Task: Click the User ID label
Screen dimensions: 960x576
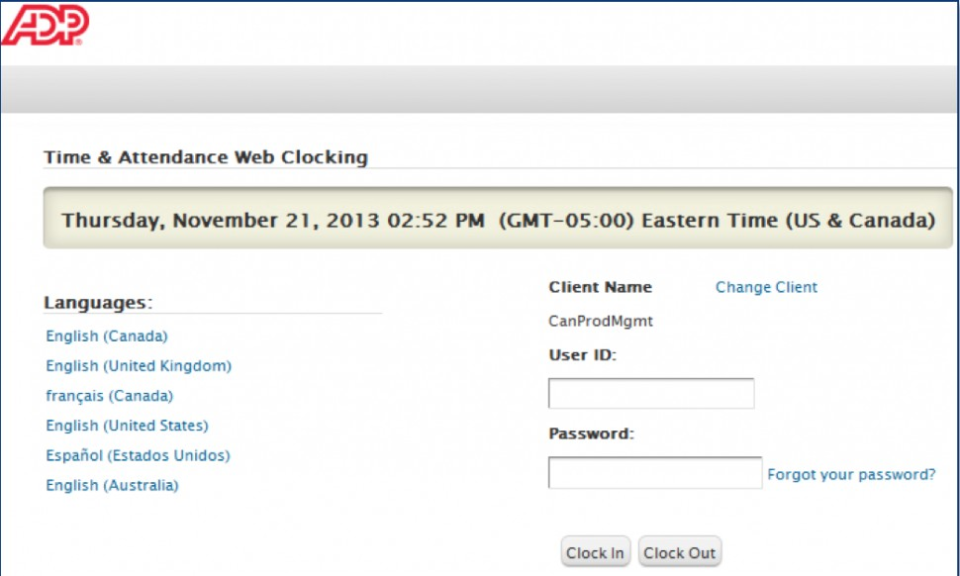Action: (x=582, y=355)
